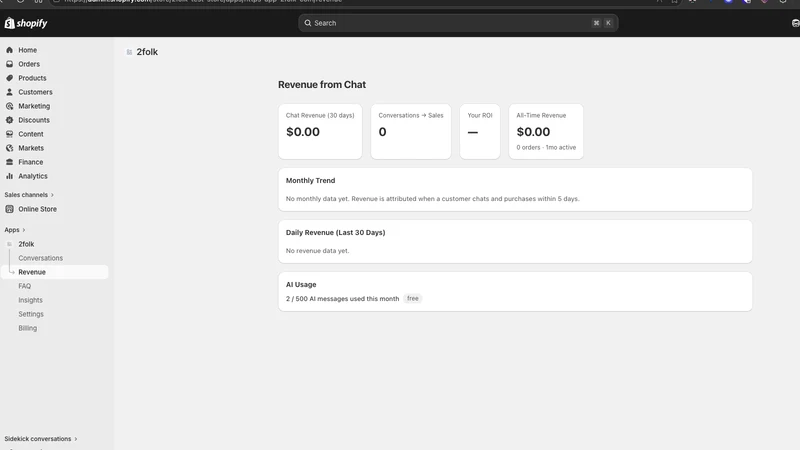Expand the Sales channels section
800x450 pixels.
pos(29,195)
